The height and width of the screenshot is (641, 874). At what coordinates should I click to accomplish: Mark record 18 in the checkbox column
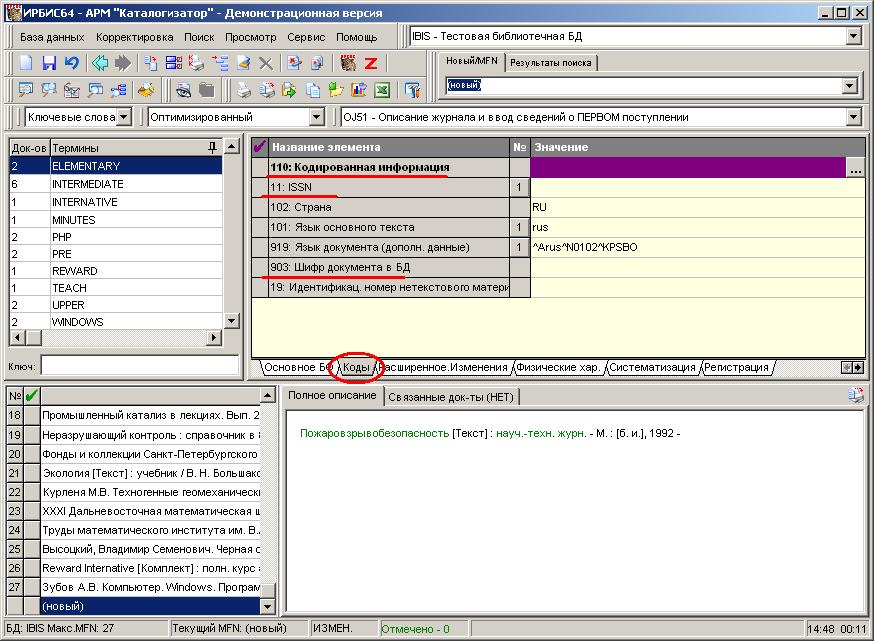pos(32,415)
